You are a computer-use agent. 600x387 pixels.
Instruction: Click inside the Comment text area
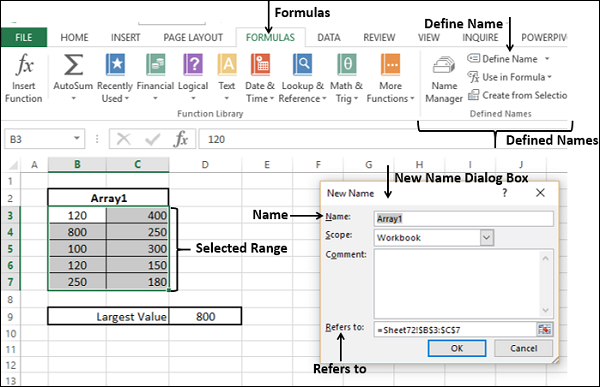pyautogui.click(x=457, y=284)
